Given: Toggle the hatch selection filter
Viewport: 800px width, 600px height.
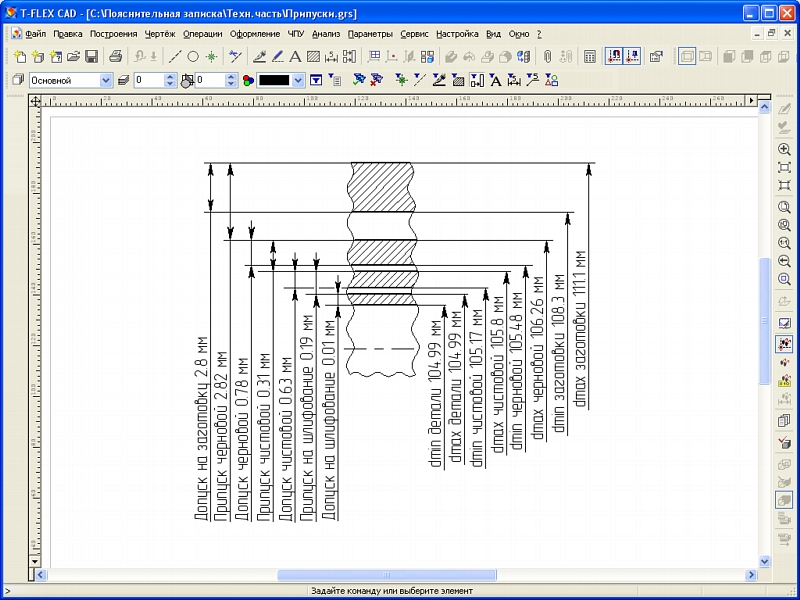Looking at the screenshot, I should click(x=458, y=80).
